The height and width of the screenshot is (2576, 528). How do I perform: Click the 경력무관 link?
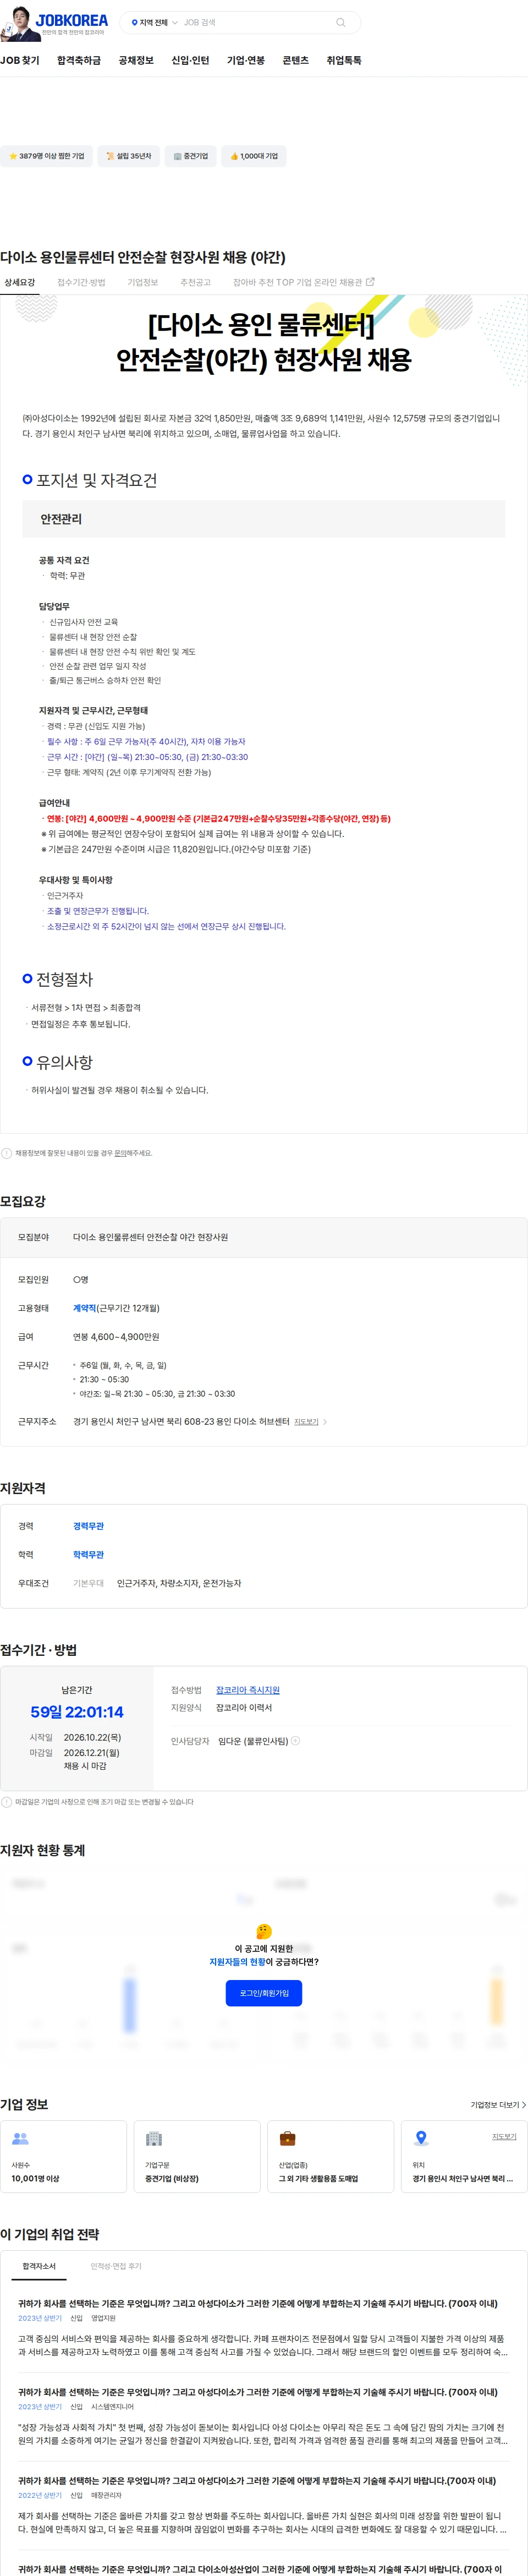[88, 1526]
